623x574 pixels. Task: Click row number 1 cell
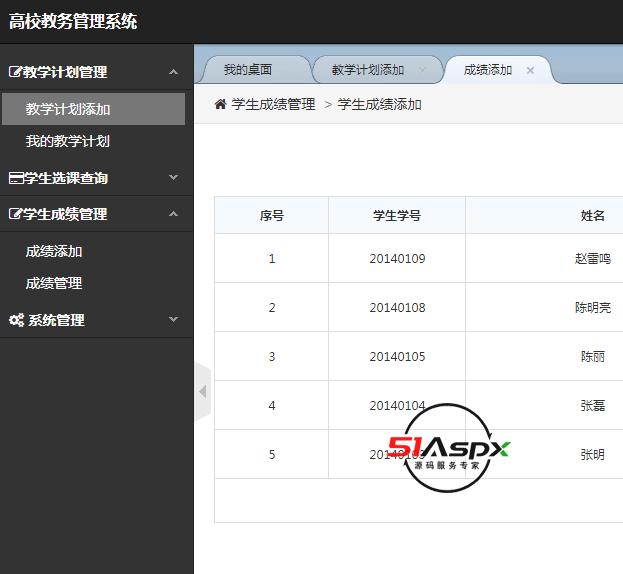[x=272, y=258]
